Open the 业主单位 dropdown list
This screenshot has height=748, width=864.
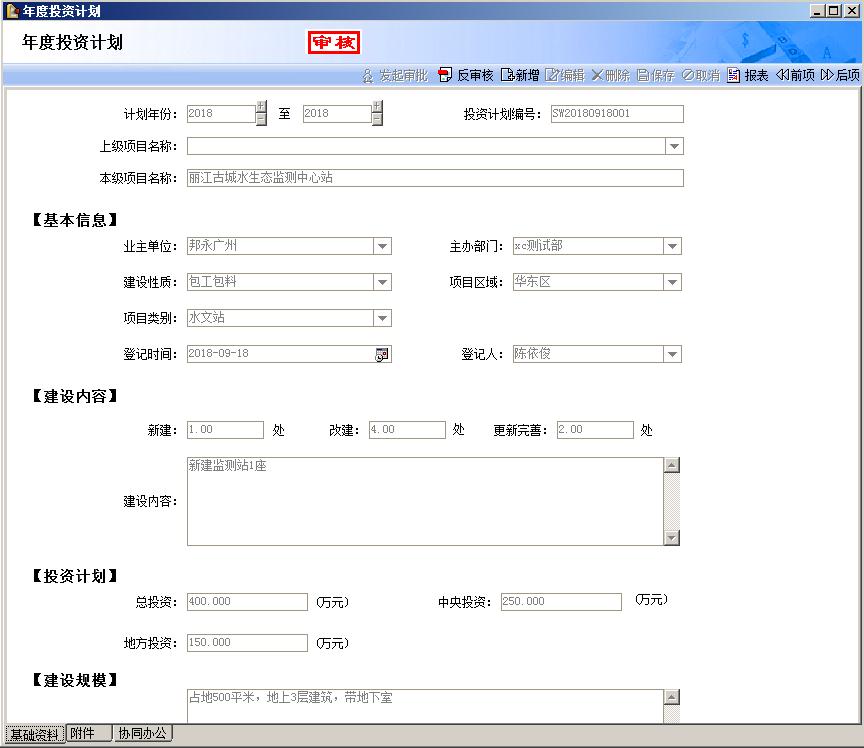(x=382, y=246)
